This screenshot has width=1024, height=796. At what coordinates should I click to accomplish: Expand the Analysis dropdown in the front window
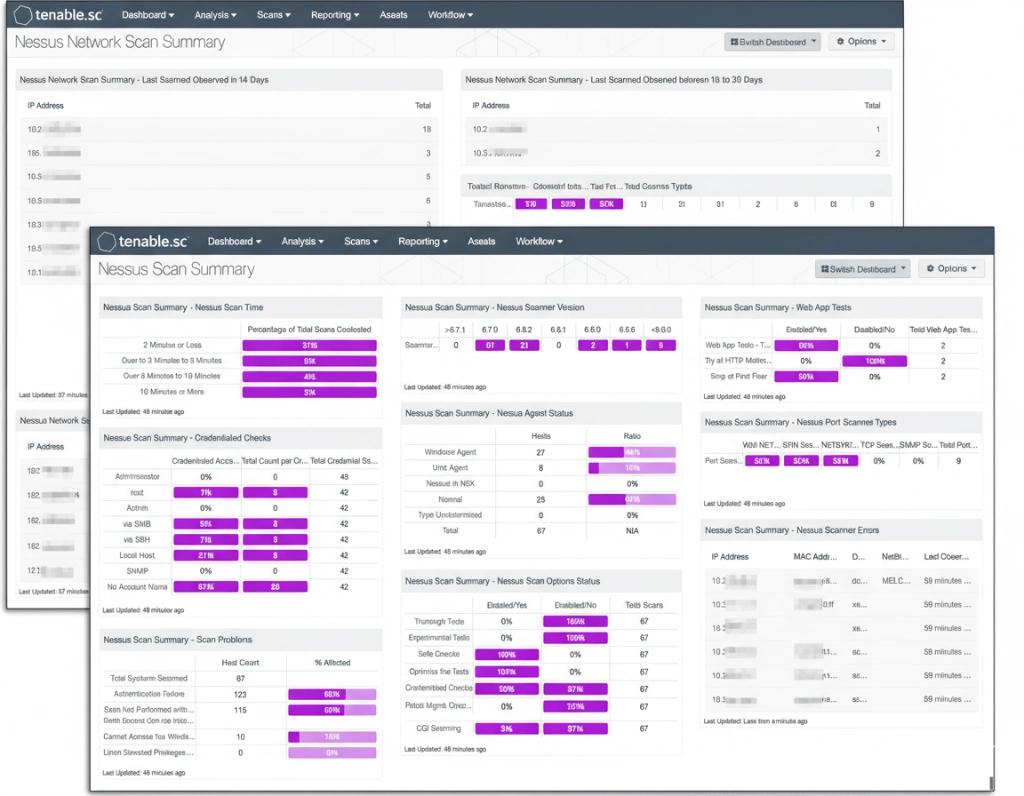(304, 242)
